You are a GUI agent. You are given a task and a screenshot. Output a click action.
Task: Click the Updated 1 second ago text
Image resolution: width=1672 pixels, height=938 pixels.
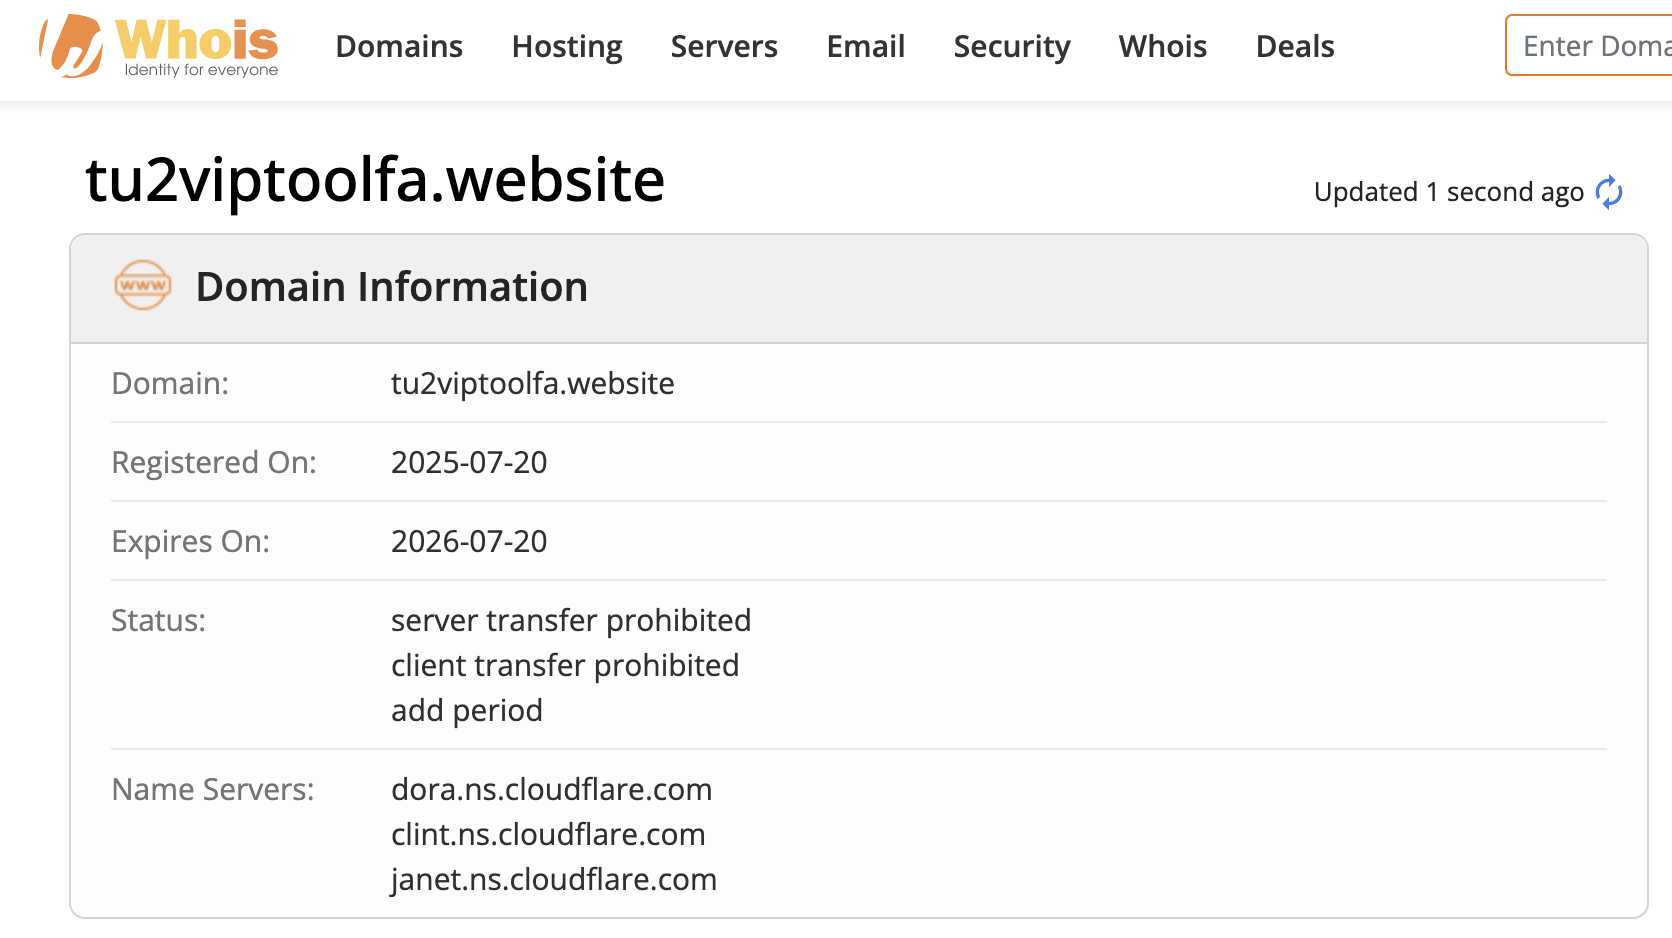click(x=1448, y=192)
